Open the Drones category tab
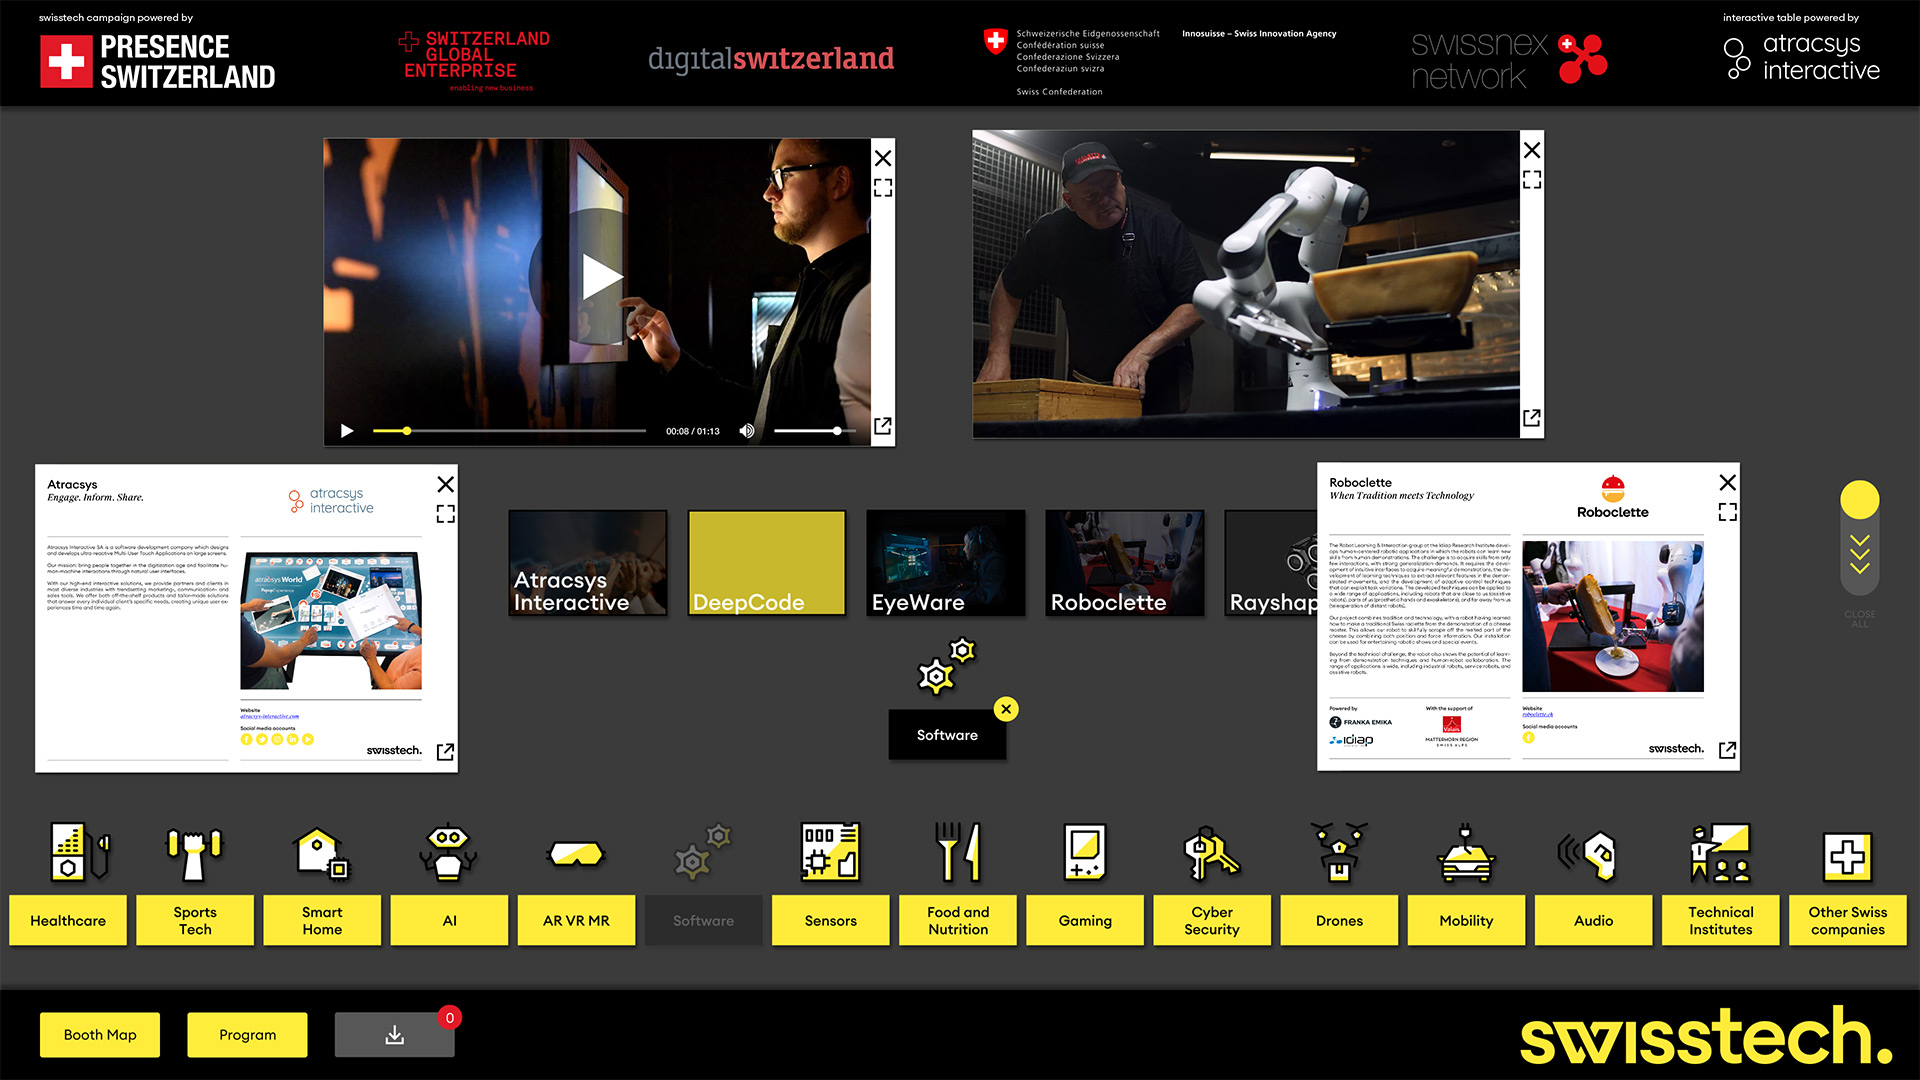Viewport: 1920px width, 1080px height. 1339,920
